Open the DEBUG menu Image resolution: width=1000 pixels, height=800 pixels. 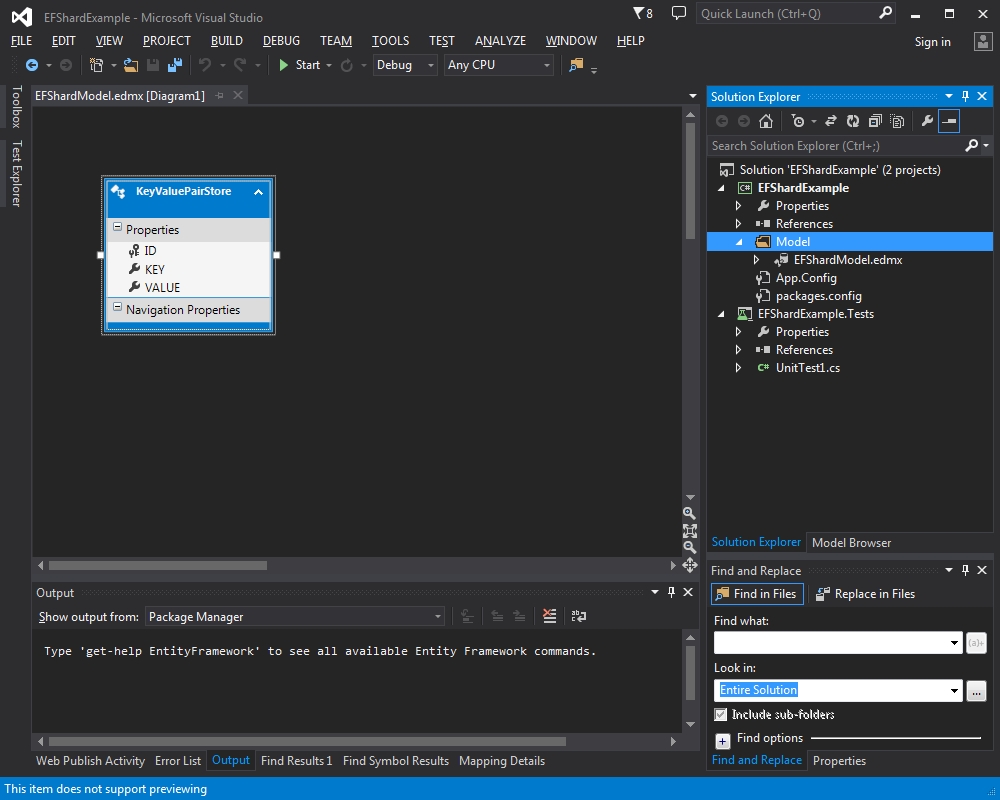click(x=281, y=41)
